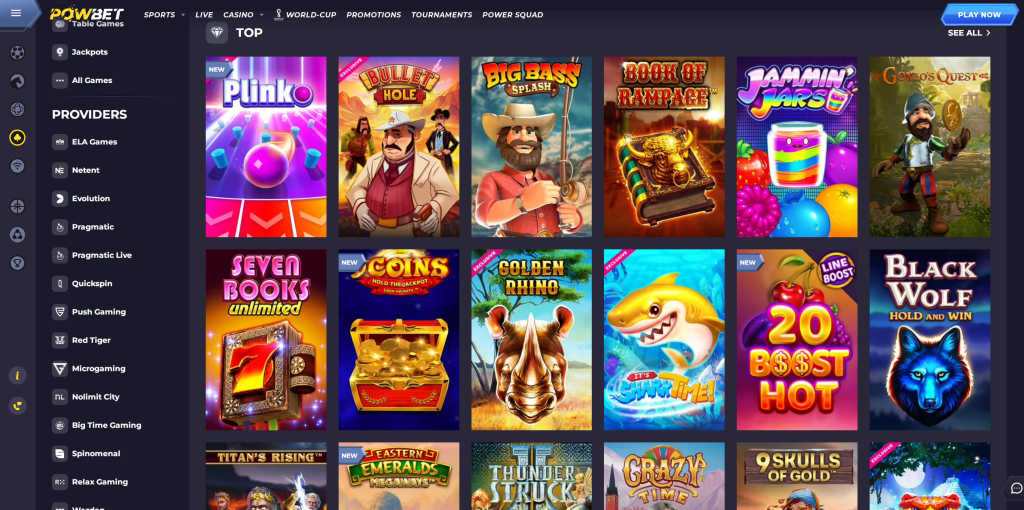Open the Jackpots category link

[90, 52]
